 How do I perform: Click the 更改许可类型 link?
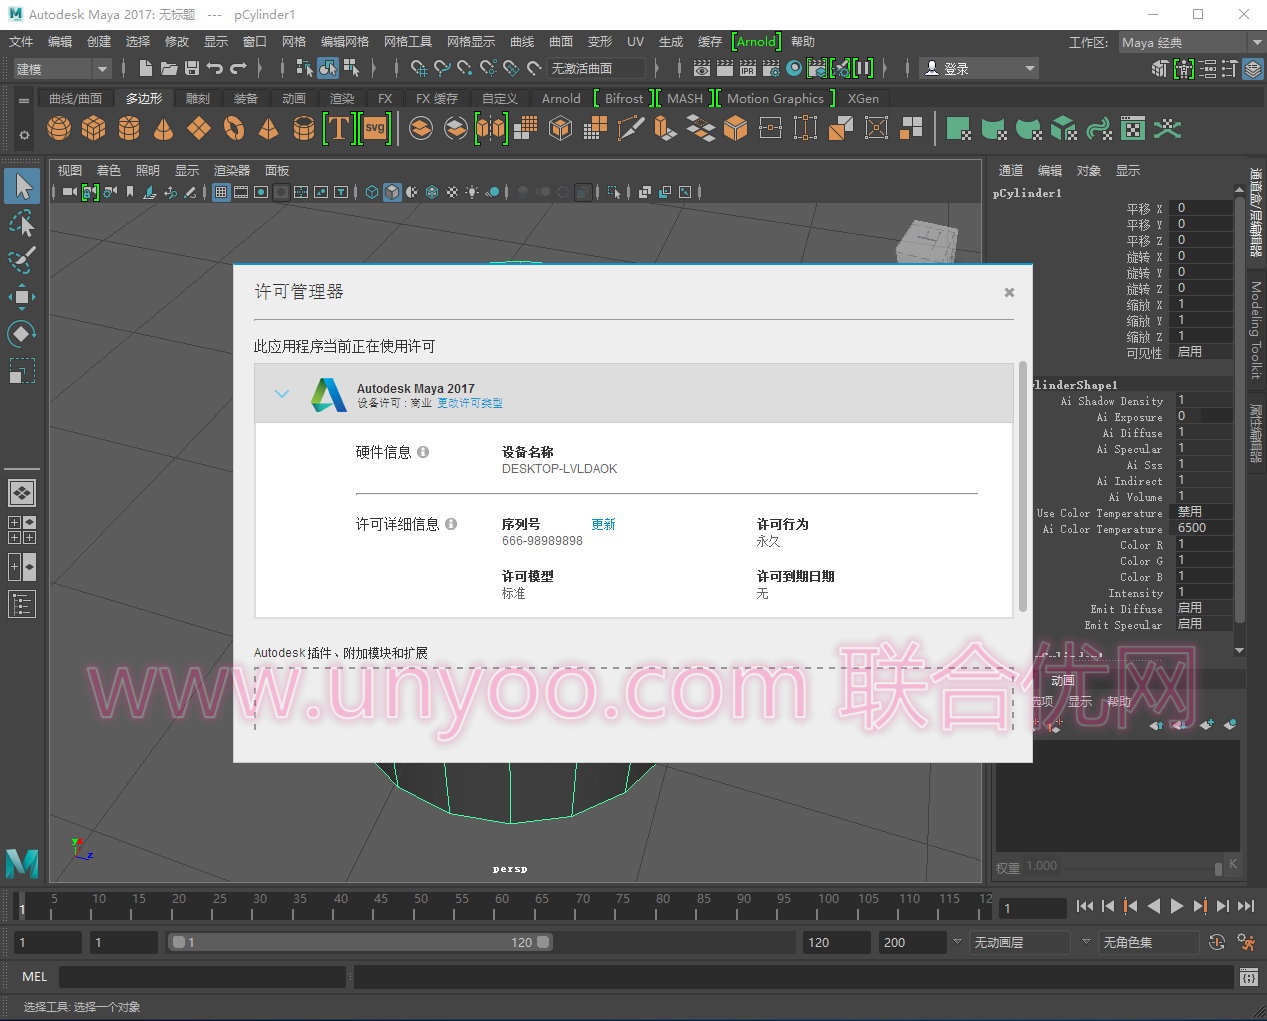(470, 403)
